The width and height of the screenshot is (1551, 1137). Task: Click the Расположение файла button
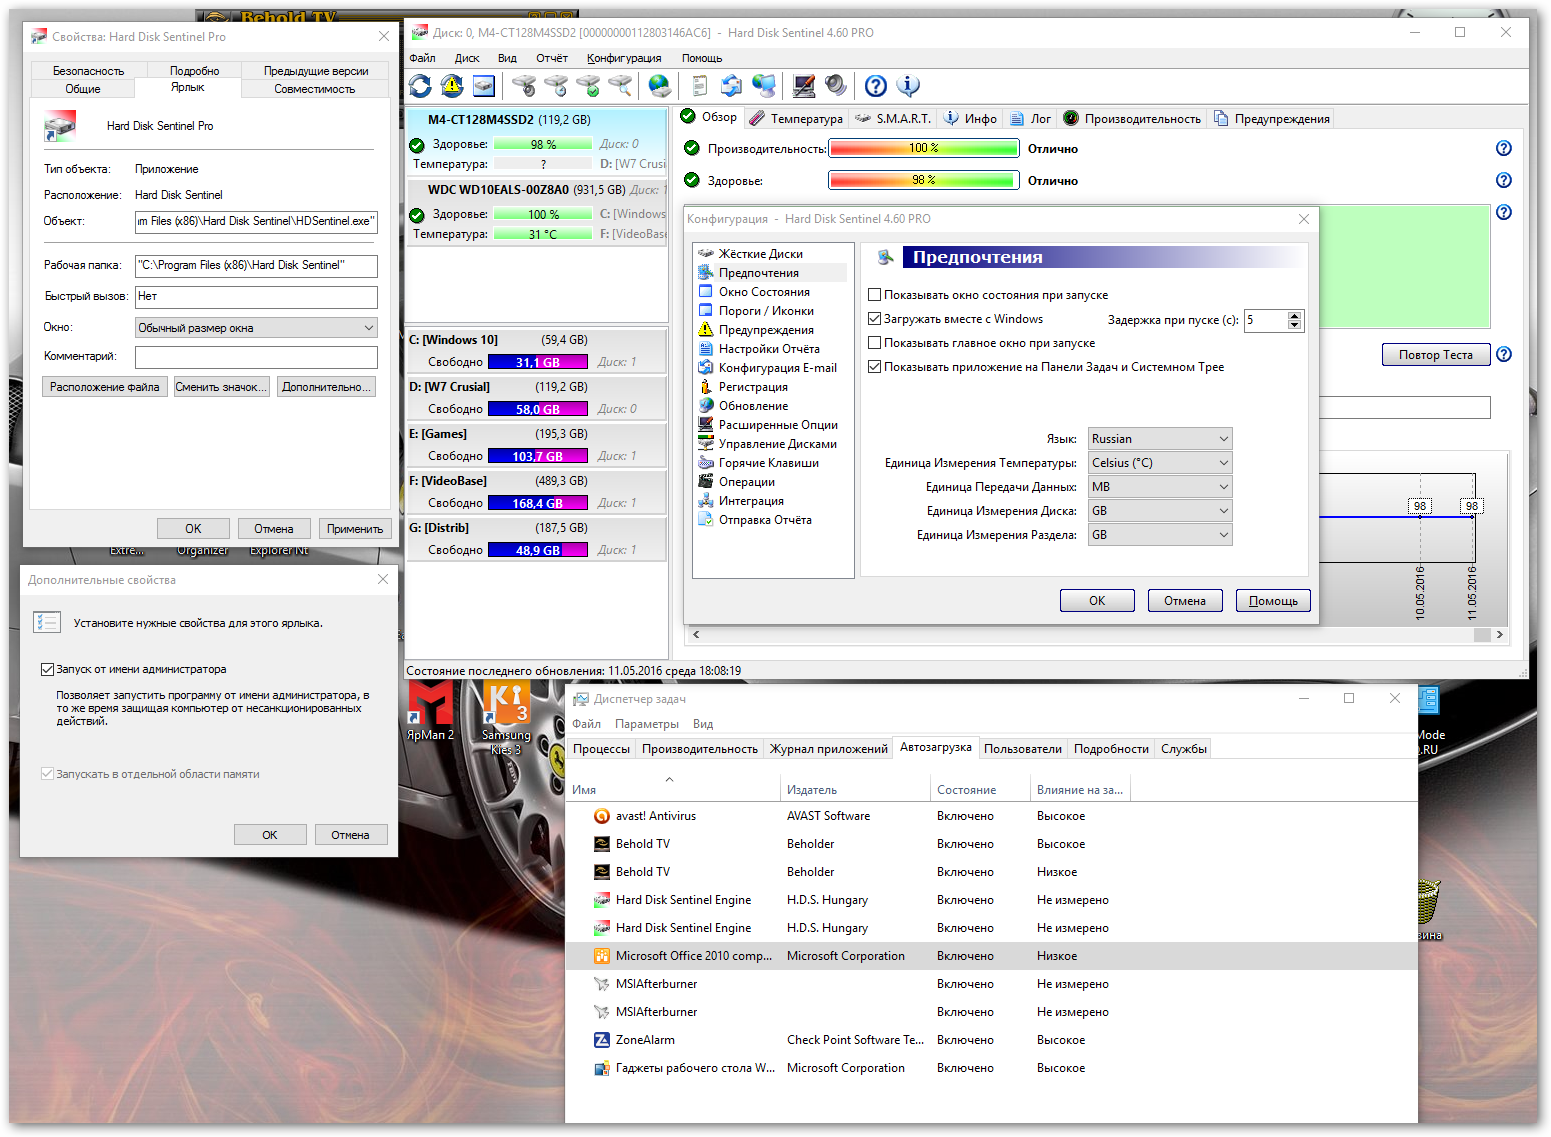(x=105, y=387)
